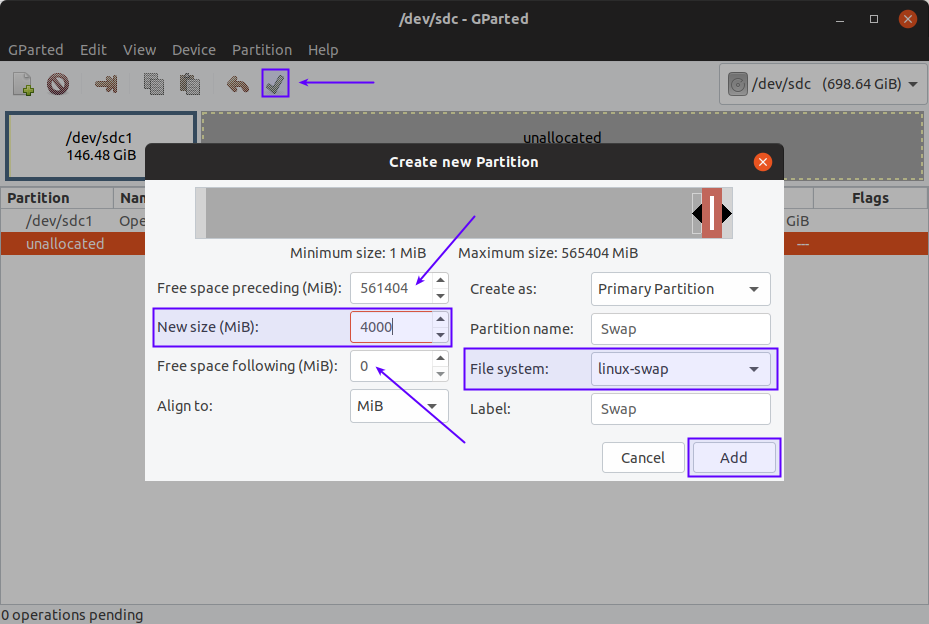The width and height of the screenshot is (929, 624).
Task: Open the Align to dropdown
Action: pos(399,407)
